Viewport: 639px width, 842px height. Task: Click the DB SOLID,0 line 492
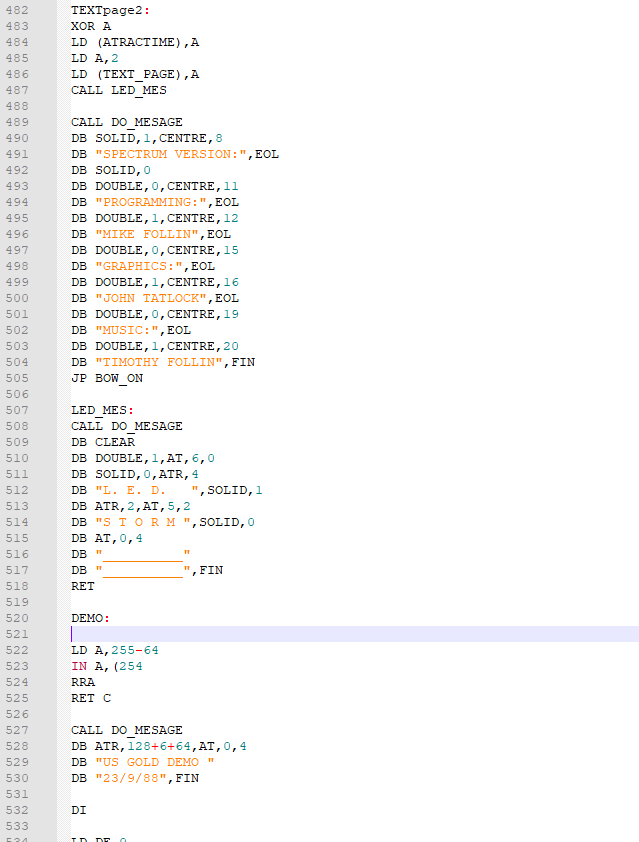(111, 170)
